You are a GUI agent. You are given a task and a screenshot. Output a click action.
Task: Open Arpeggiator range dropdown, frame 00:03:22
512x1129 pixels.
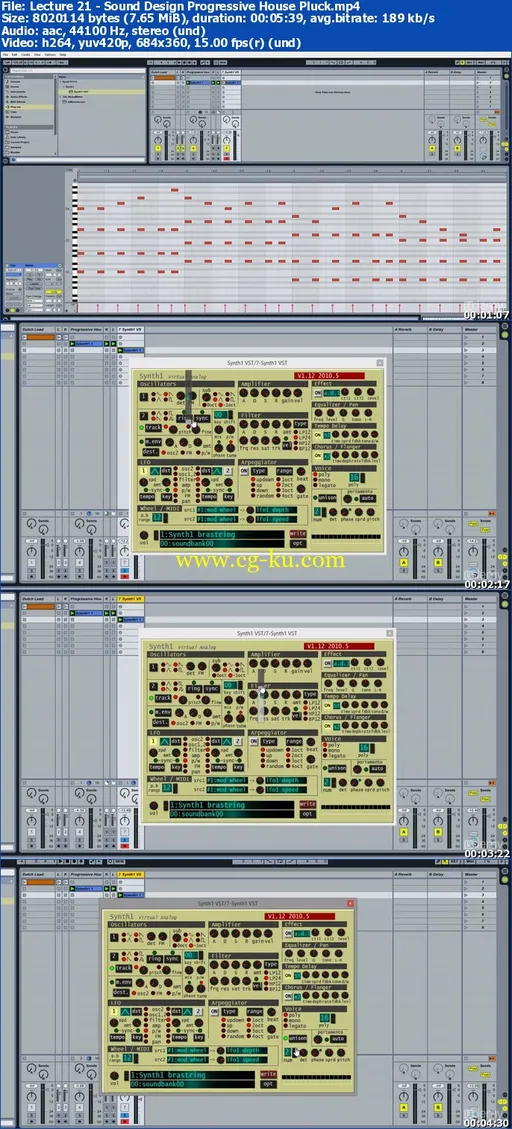point(294,742)
